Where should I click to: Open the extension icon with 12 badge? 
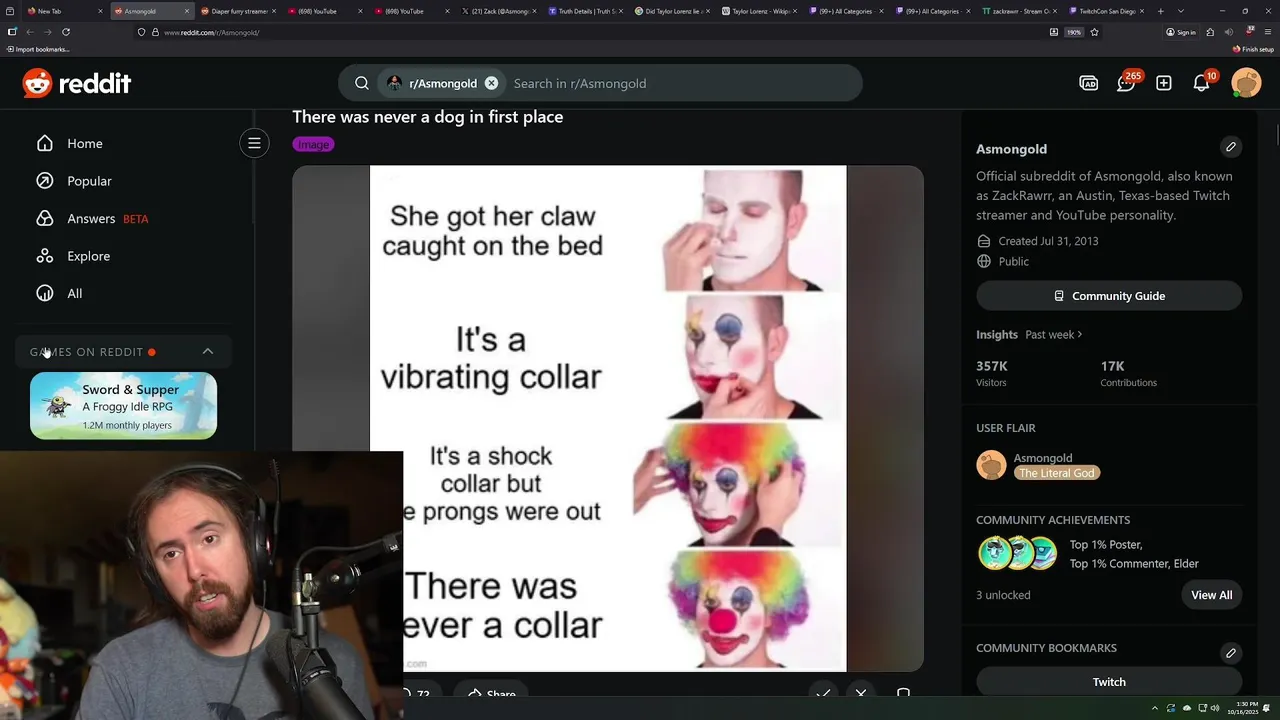(1248, 32)
